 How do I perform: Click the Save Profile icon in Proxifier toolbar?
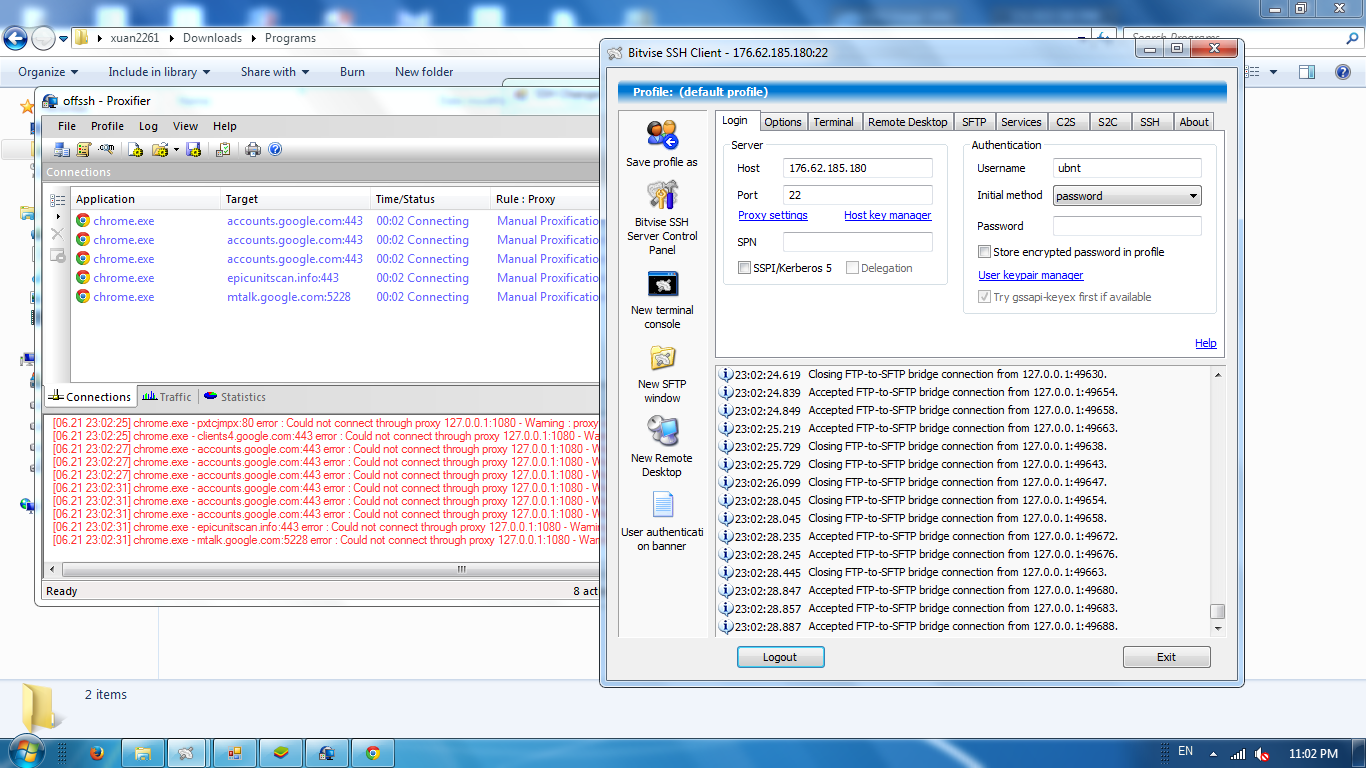(x=194, y=149)
